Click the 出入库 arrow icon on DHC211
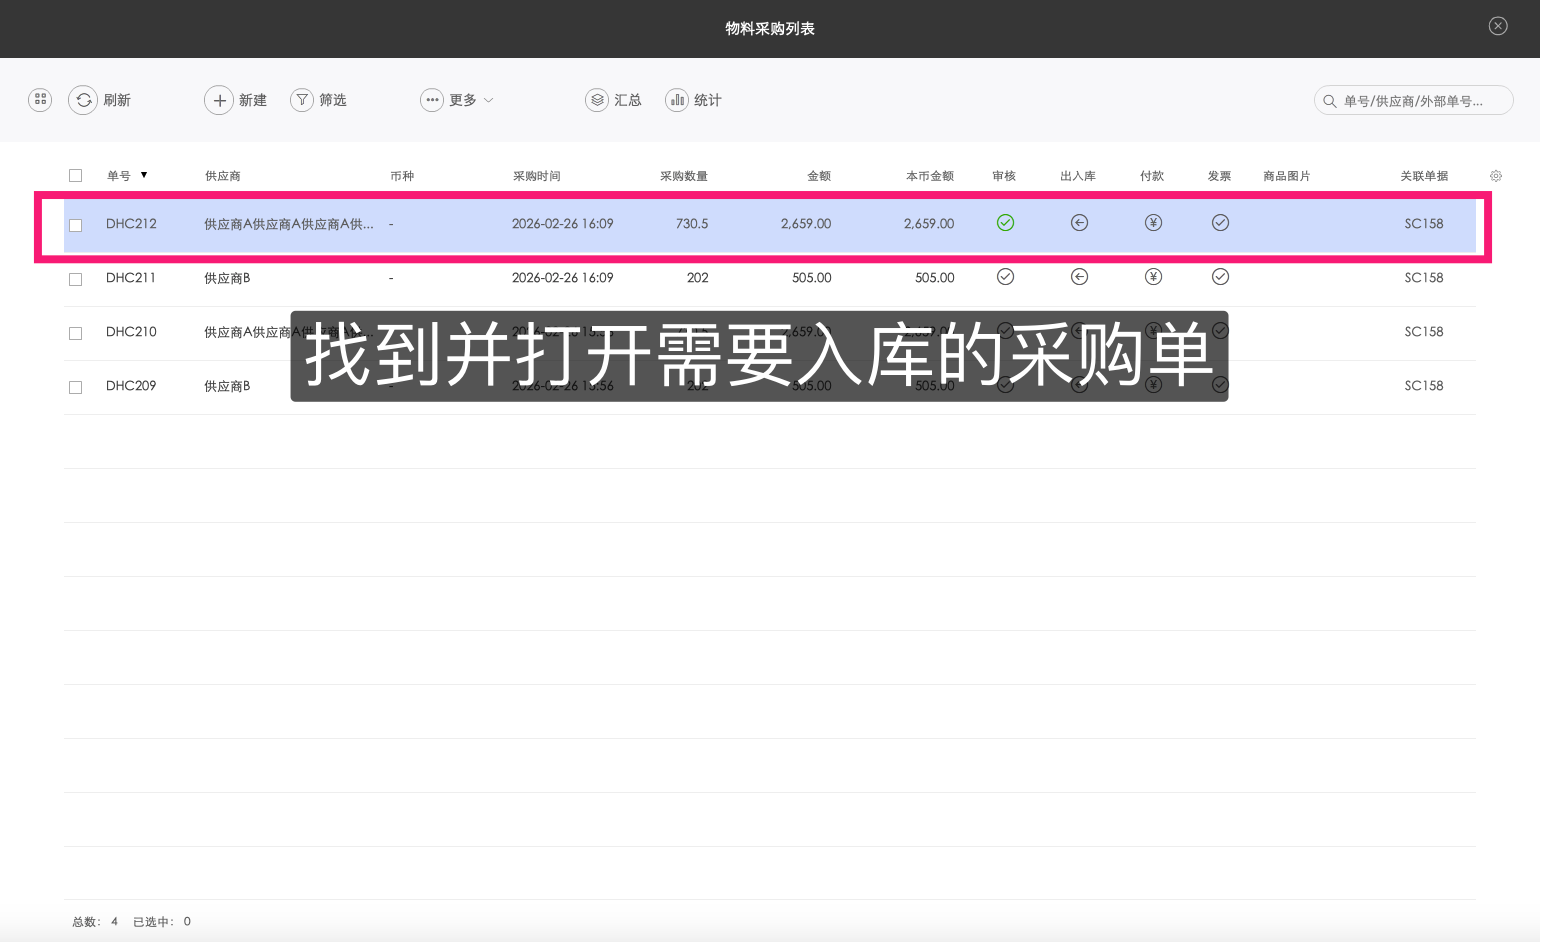 pyautogui.click(x=1079, y=277)
